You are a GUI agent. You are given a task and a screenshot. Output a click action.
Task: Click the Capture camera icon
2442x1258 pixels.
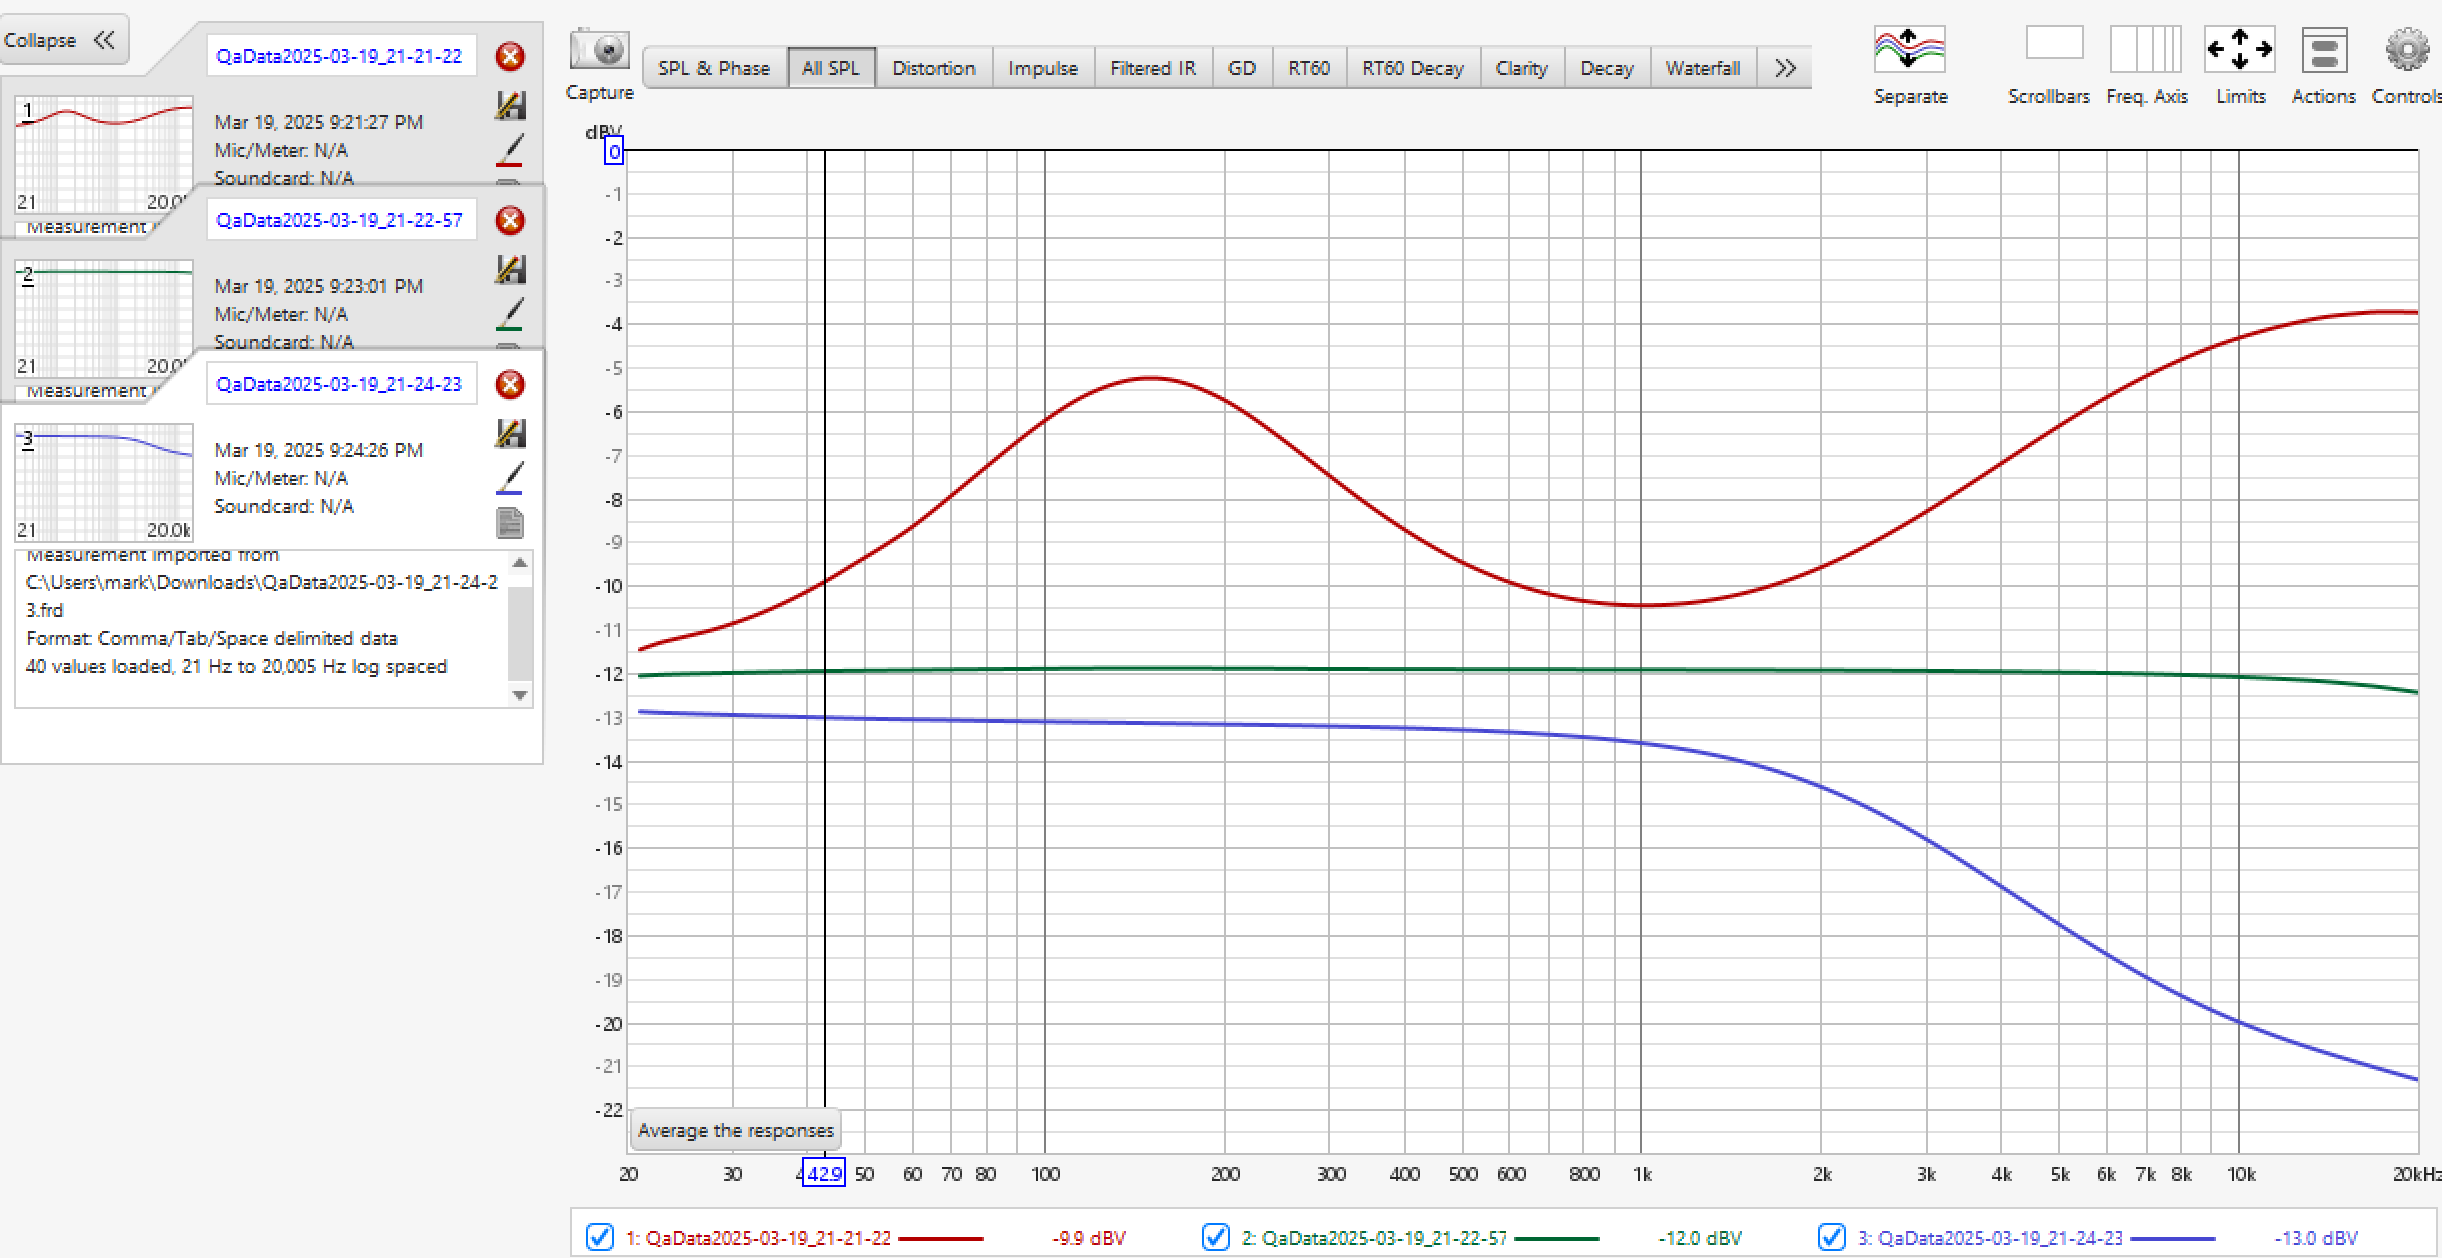coord(599,49)
